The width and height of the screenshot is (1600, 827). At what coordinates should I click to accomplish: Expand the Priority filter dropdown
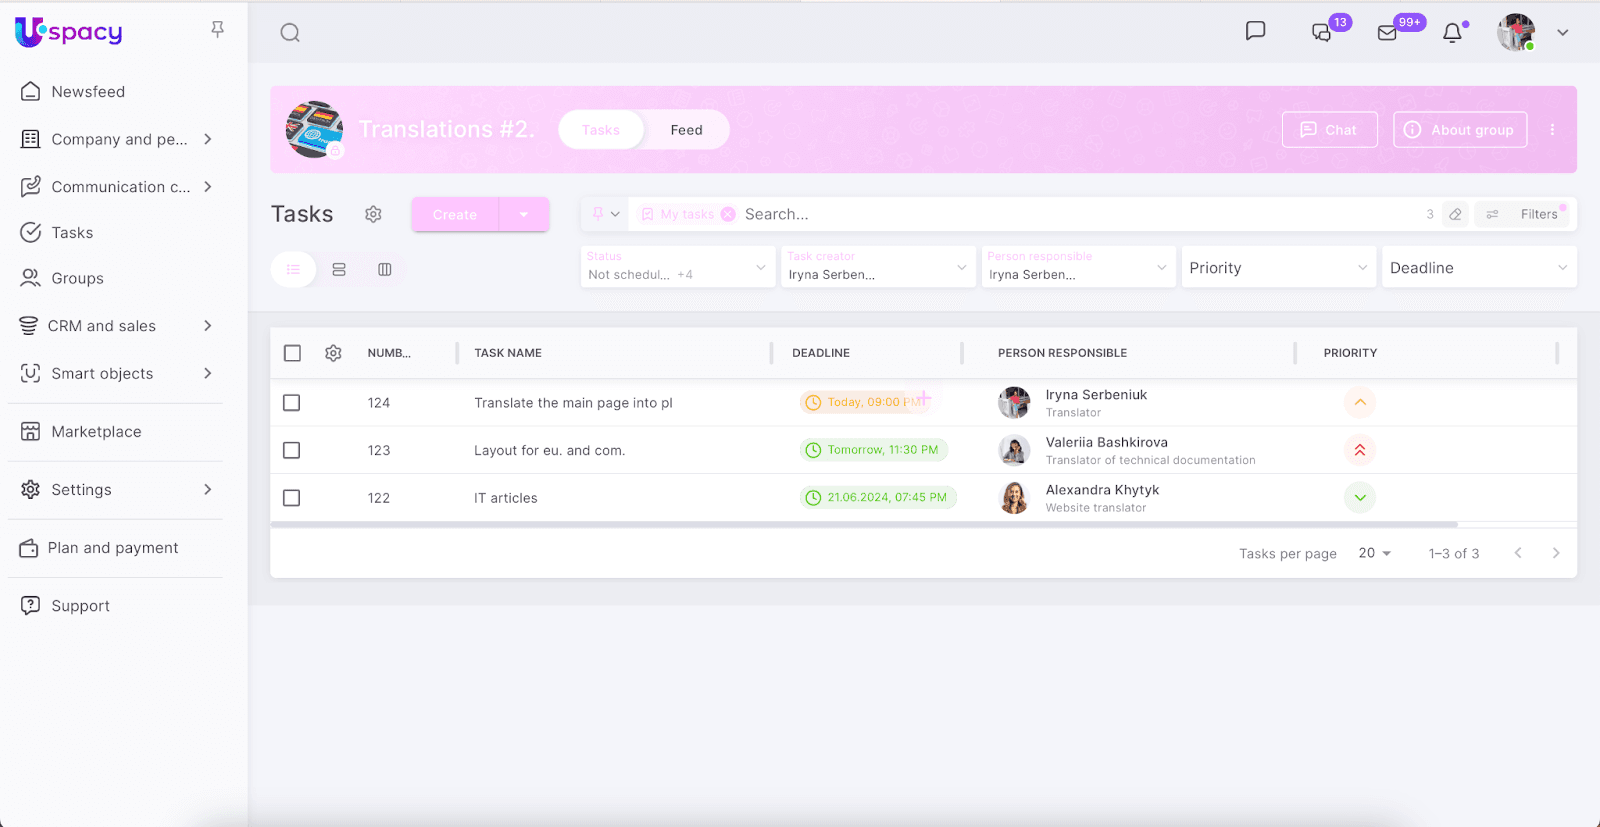click(1277, 268)
